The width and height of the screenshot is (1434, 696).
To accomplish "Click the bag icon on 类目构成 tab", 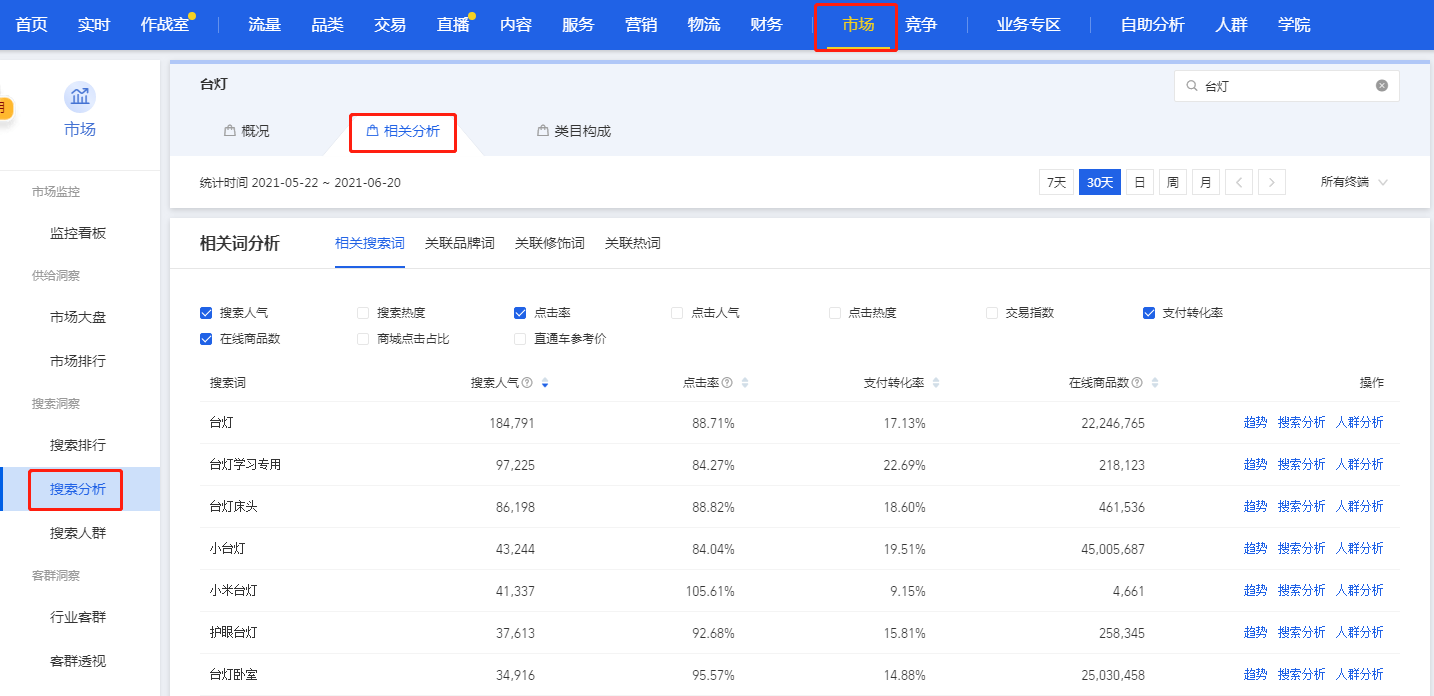I will (x=543, y=131).
